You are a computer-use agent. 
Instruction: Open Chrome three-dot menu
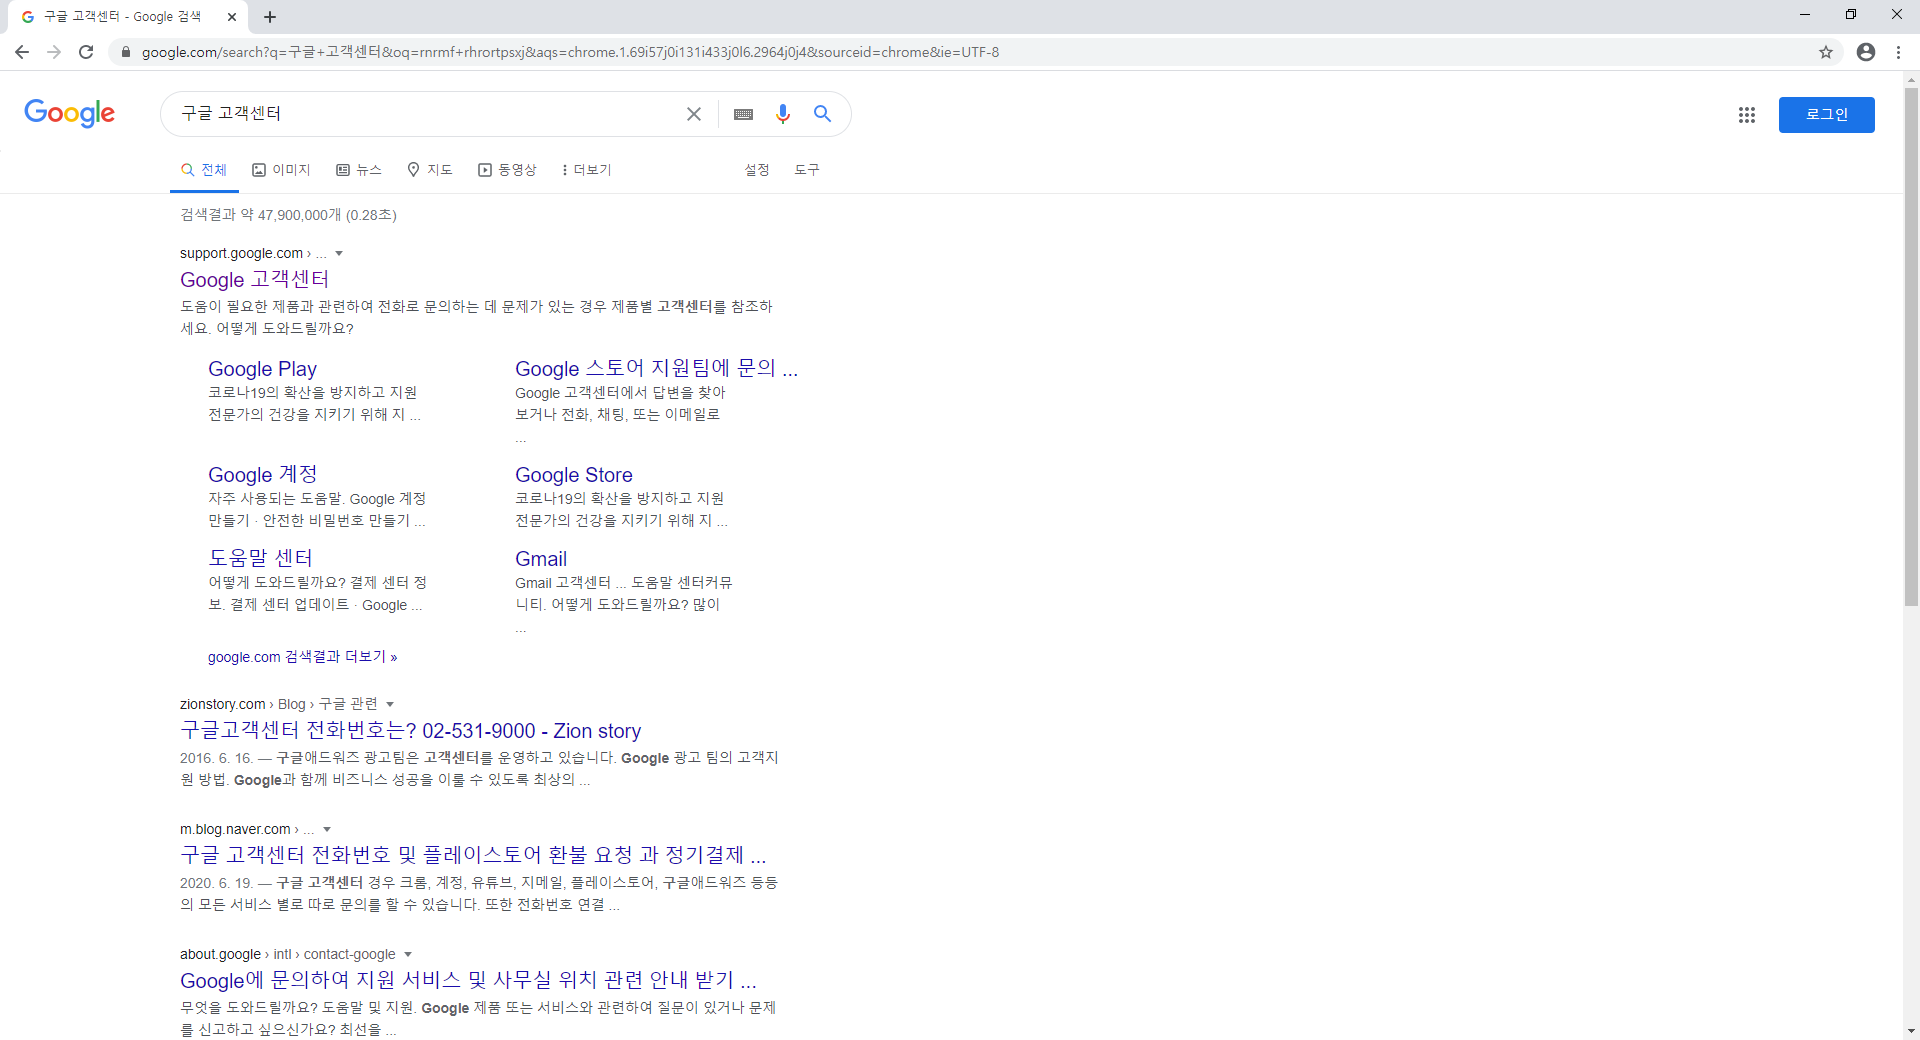pos(1898,52)
